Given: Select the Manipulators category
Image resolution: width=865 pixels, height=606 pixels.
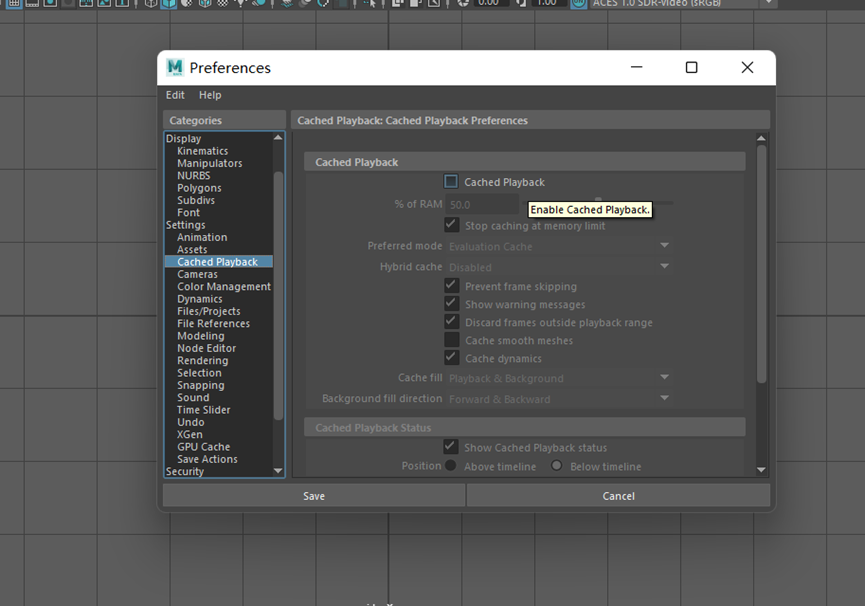Looking at the screenshot, I should pos(210,163).
